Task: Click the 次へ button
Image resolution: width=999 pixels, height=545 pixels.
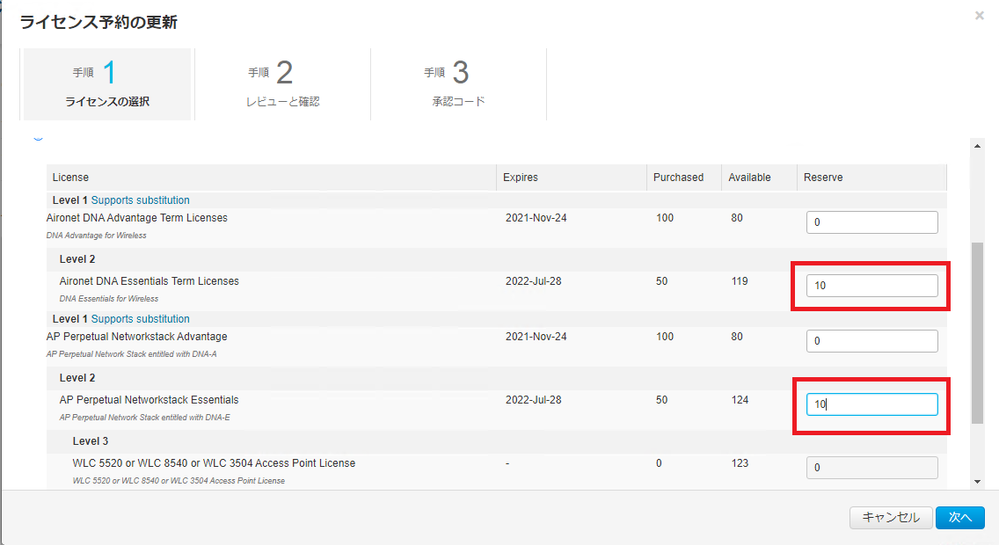Action: pyautogui.click(x=960, y=518)
